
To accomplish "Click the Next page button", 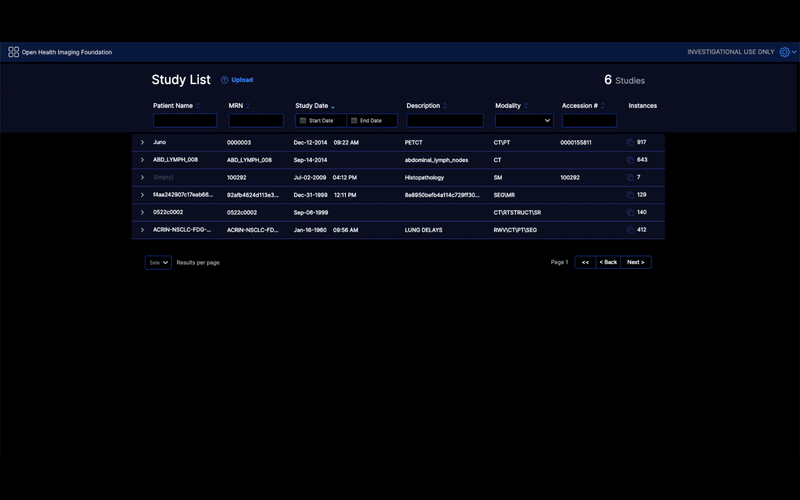I will (636, 263).
